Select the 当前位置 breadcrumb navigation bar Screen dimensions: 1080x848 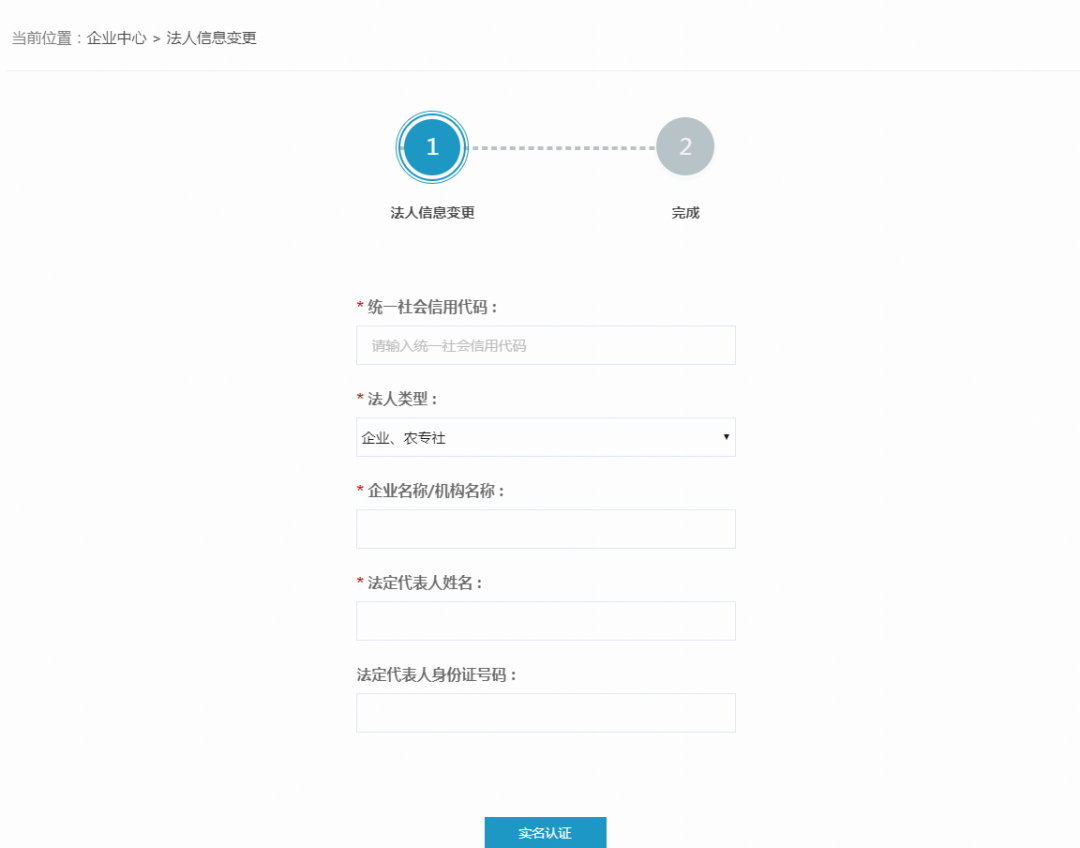[133, 38]
